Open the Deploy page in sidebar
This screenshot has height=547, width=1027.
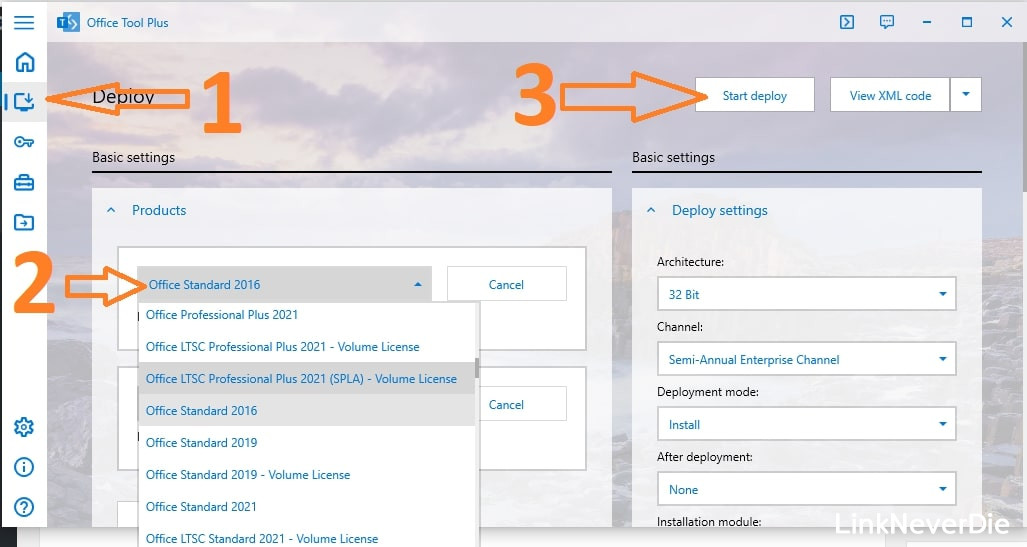coord(24,101)
